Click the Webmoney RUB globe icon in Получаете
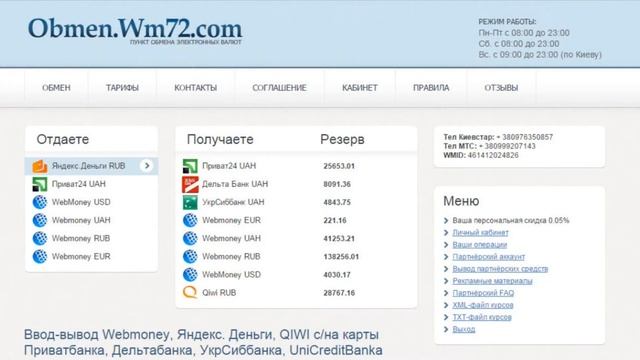This screenshot has width=640, height=360. (x=190, y=256)
